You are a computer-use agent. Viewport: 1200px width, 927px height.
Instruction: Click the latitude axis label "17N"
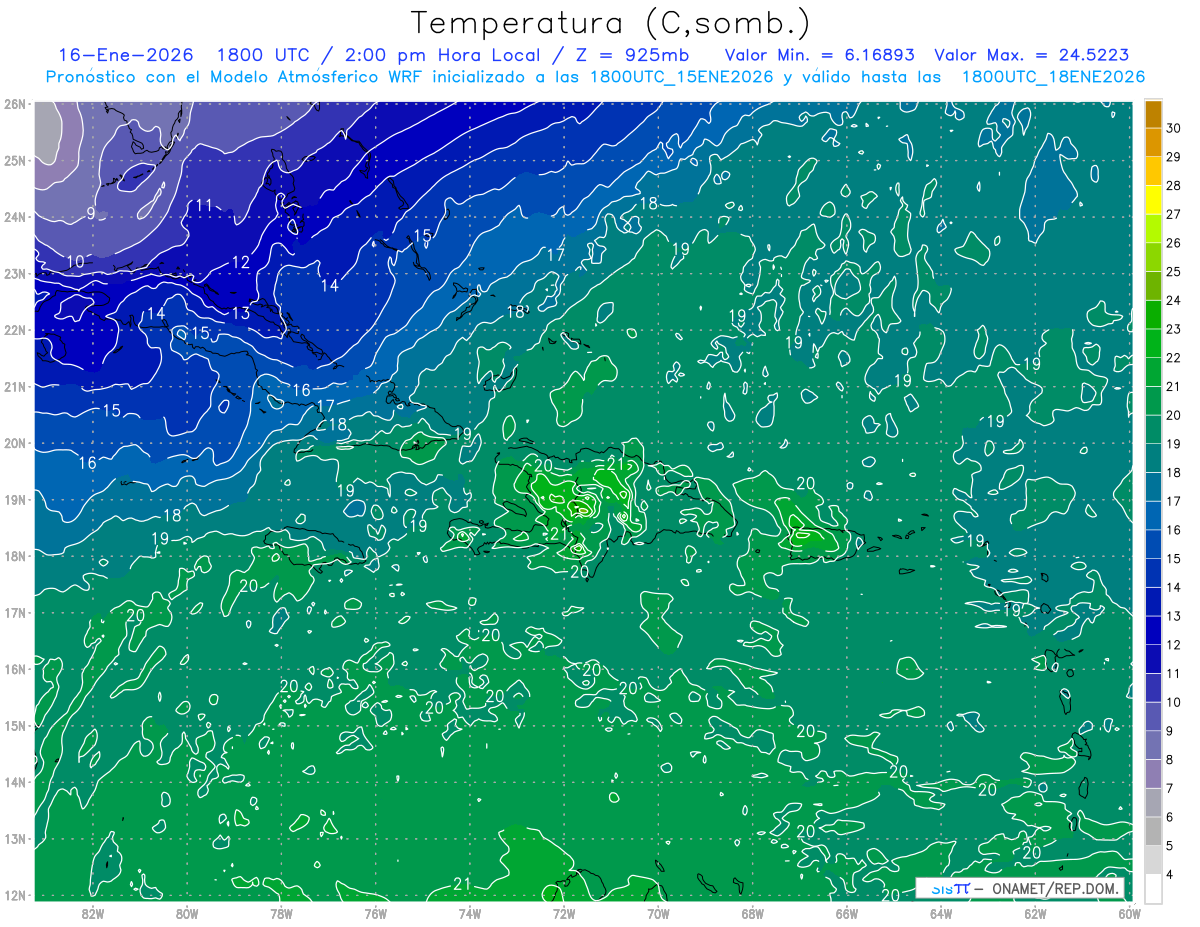(x=15, y=612)
